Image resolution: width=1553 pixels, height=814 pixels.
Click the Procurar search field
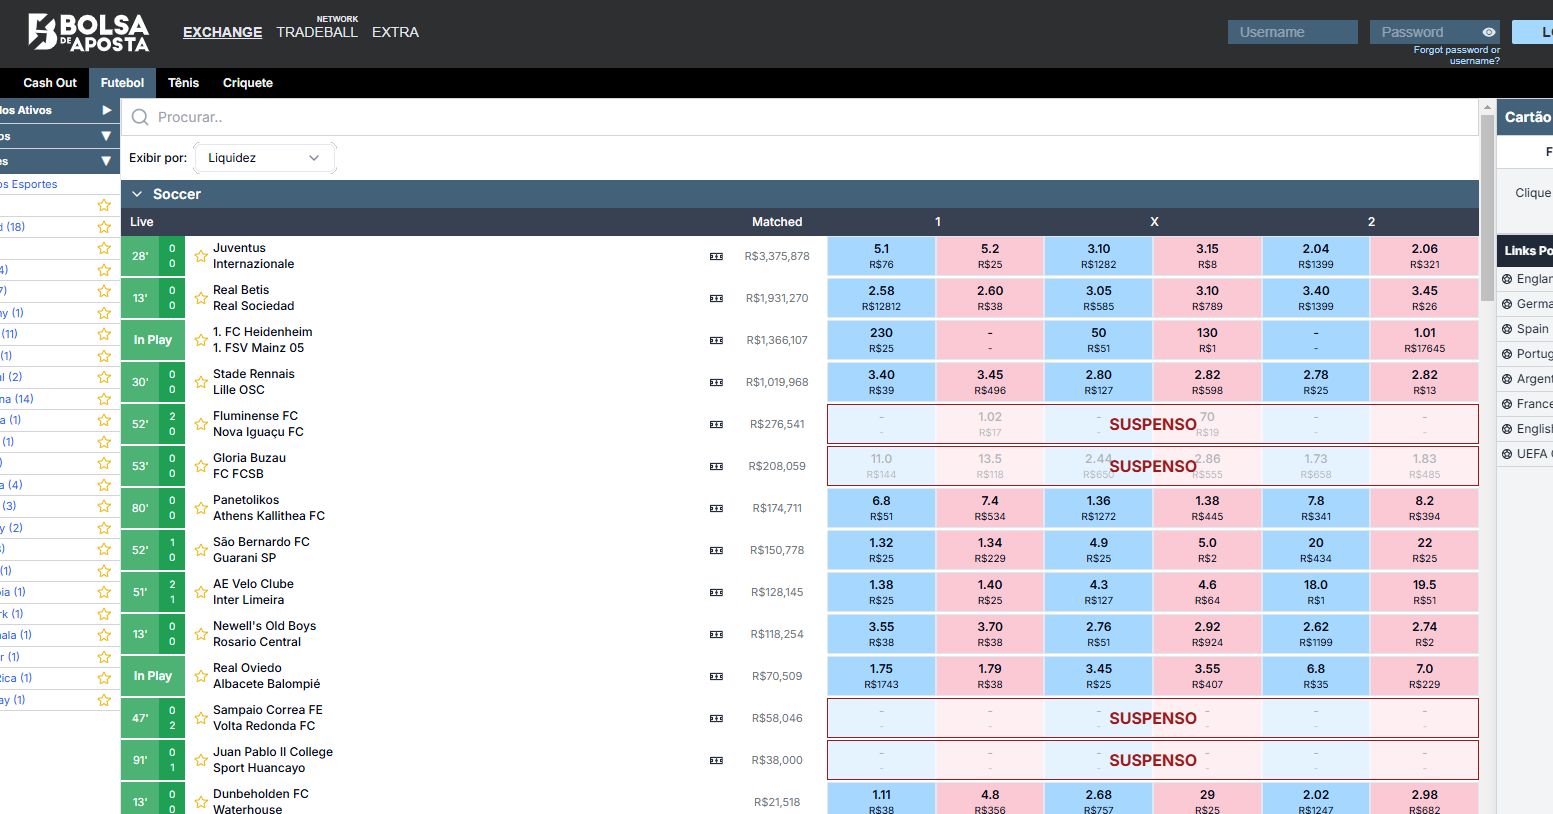click(800, 117)
